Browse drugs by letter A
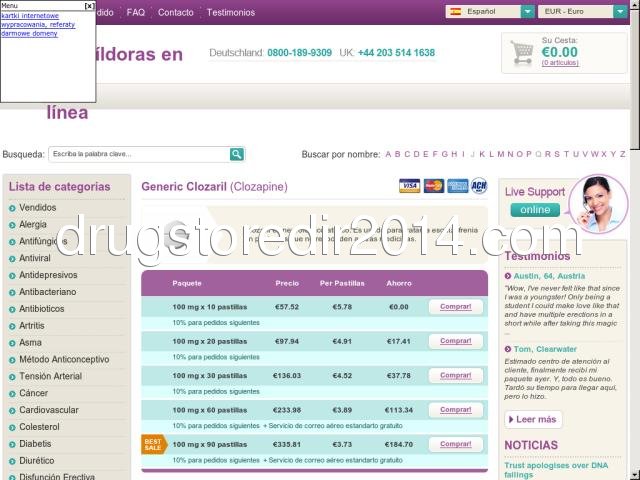This screenshot has width=640, height=480. click(x=388, y=154)
